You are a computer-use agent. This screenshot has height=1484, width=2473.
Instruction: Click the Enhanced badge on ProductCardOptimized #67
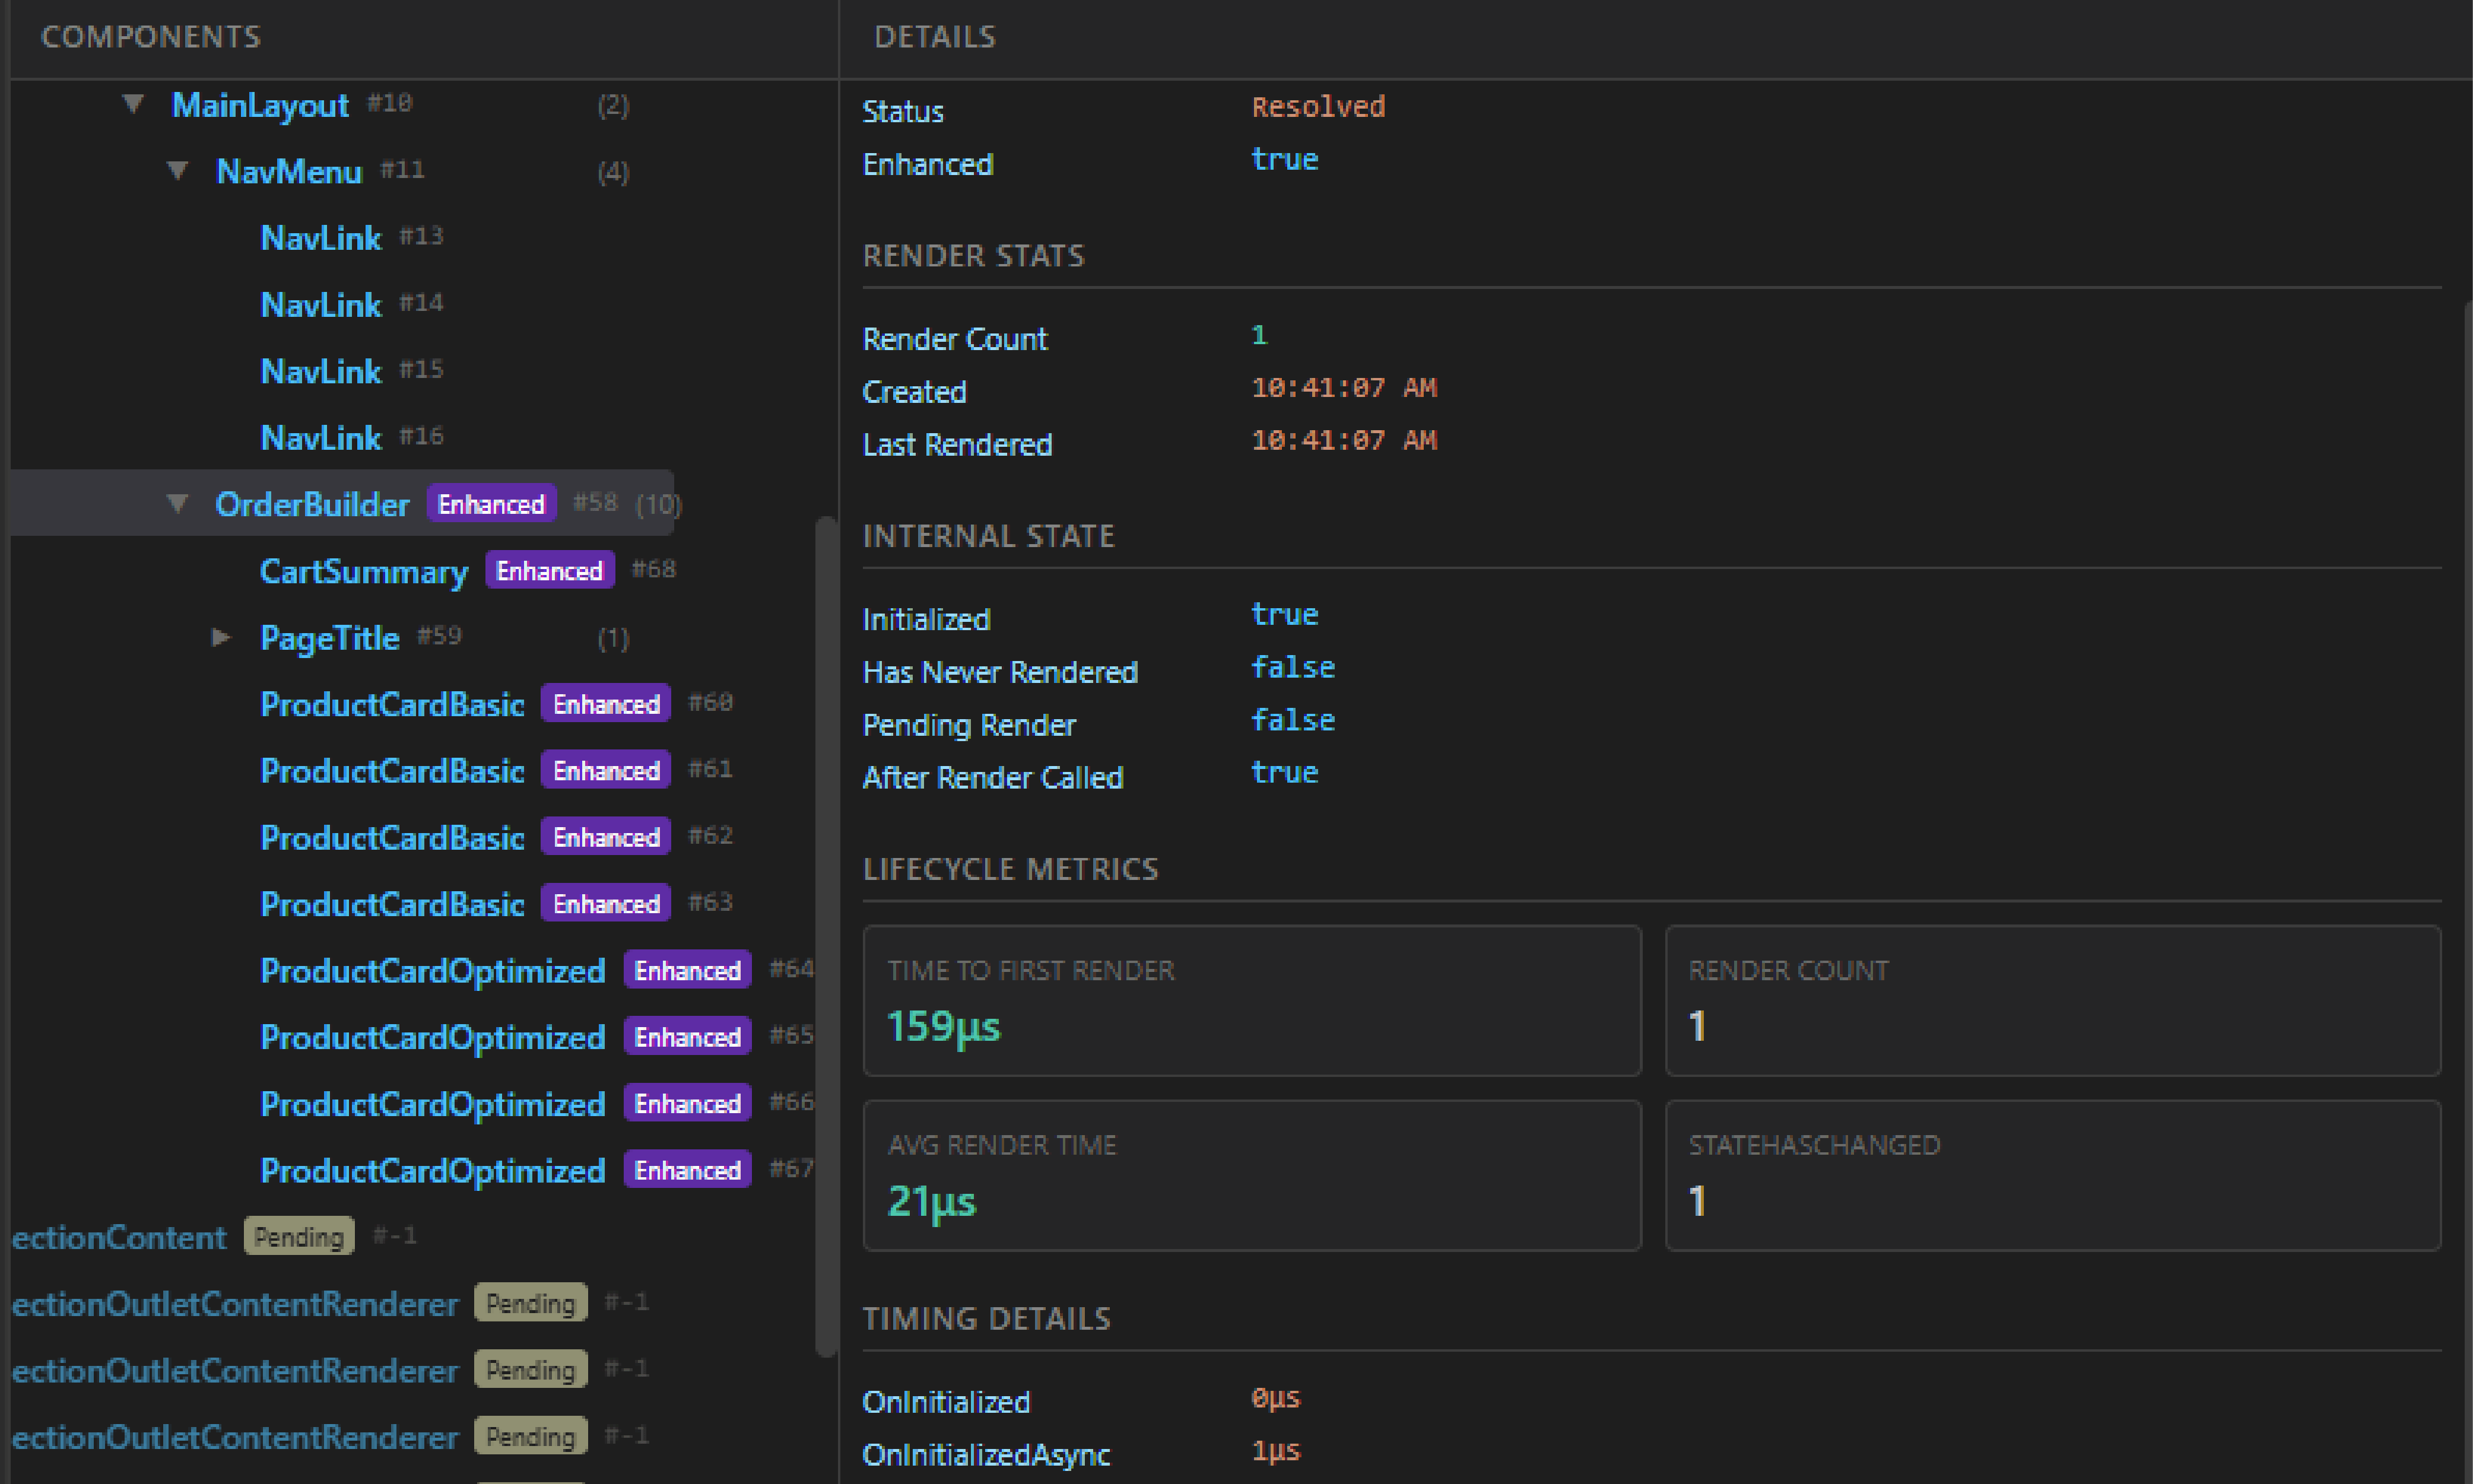(687, 1169)
